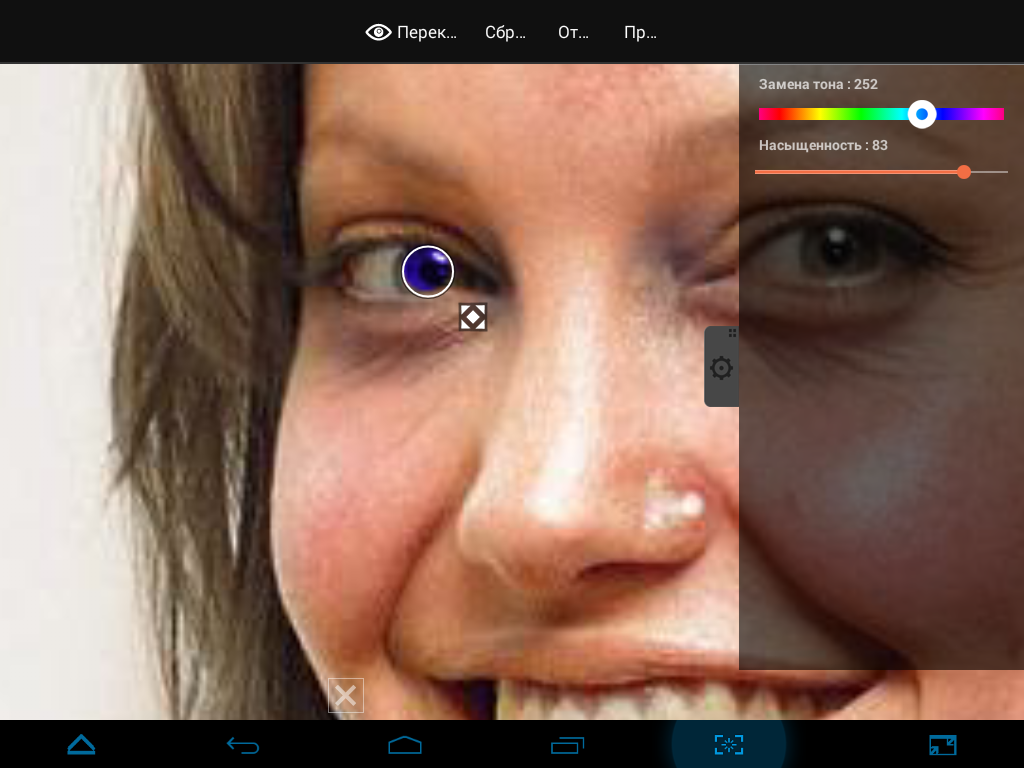Tap the Android back arrow
1024x768 pixels.
click(x=243, y=744)
